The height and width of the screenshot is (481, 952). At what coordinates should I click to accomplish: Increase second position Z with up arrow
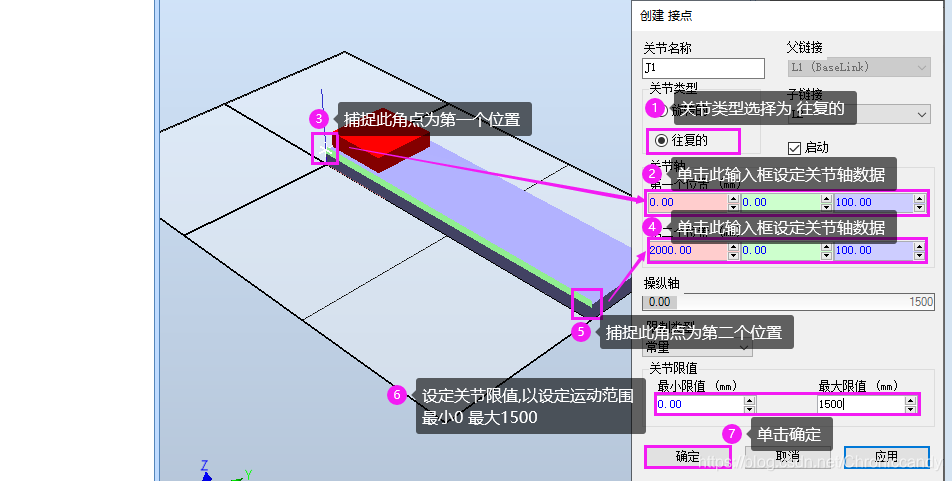tap(920, 246)
